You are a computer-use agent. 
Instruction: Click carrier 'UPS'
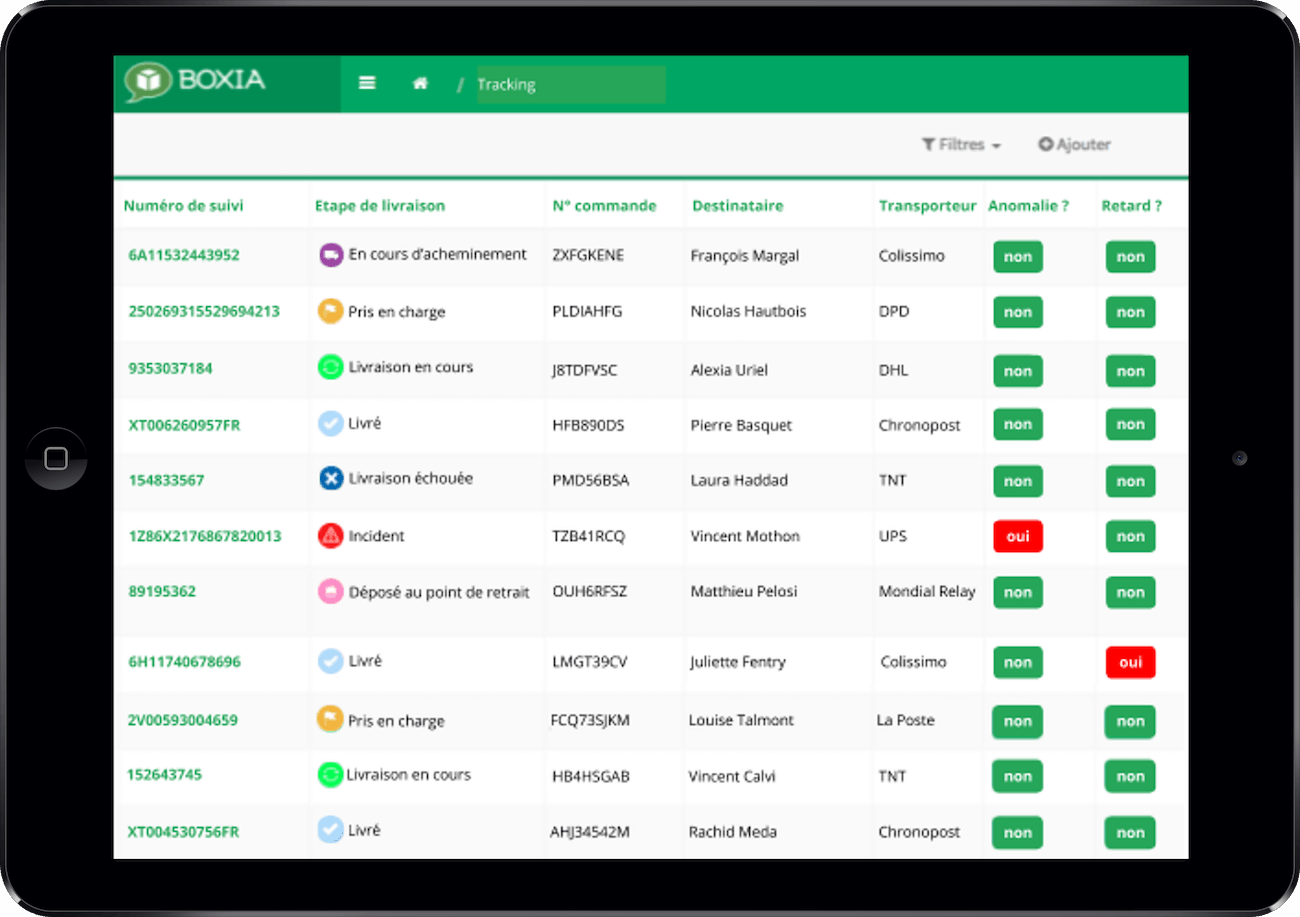click(x=893, y=536)
